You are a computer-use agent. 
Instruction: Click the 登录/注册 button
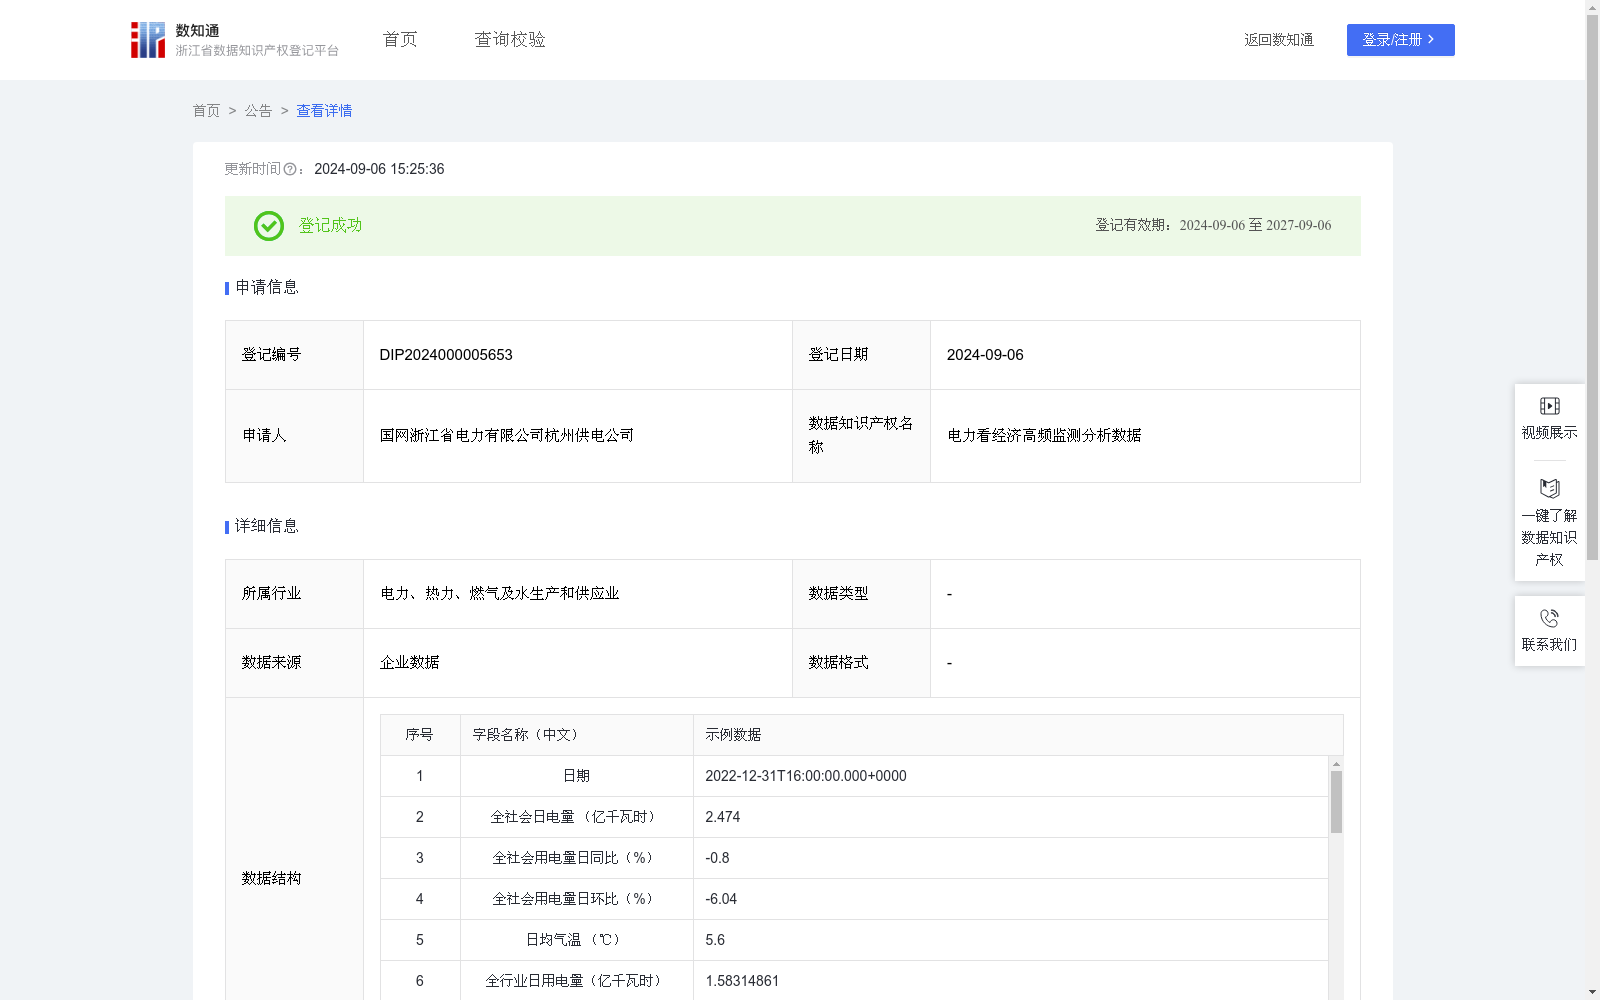(1400, 40)
